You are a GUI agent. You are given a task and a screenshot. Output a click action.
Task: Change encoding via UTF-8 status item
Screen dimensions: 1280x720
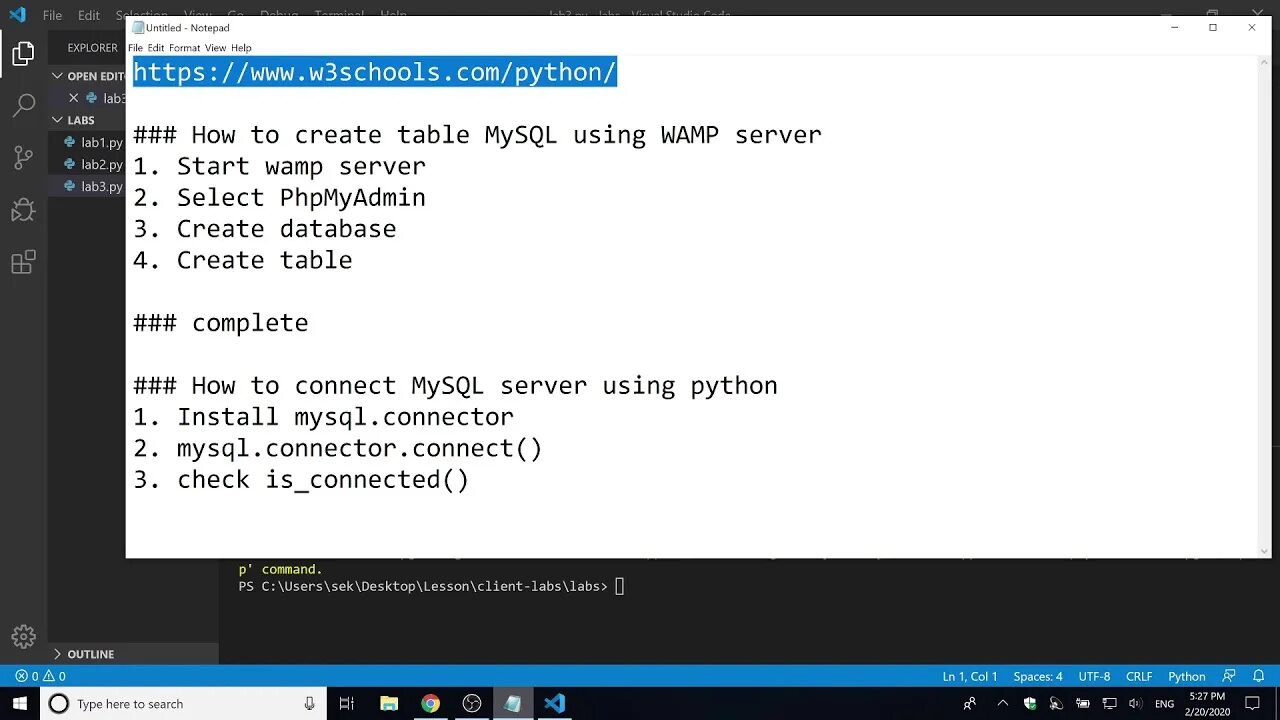(x=1094, y=676)
